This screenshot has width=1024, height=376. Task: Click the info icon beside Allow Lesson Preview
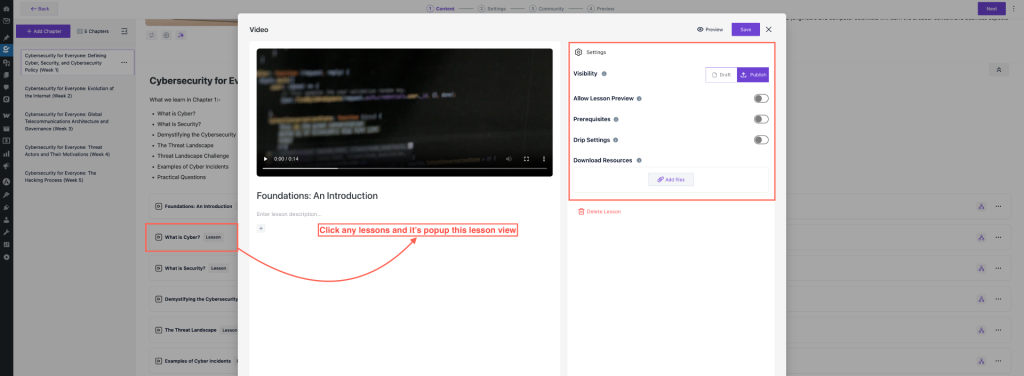pyautogui.click(x=639, y=99)
